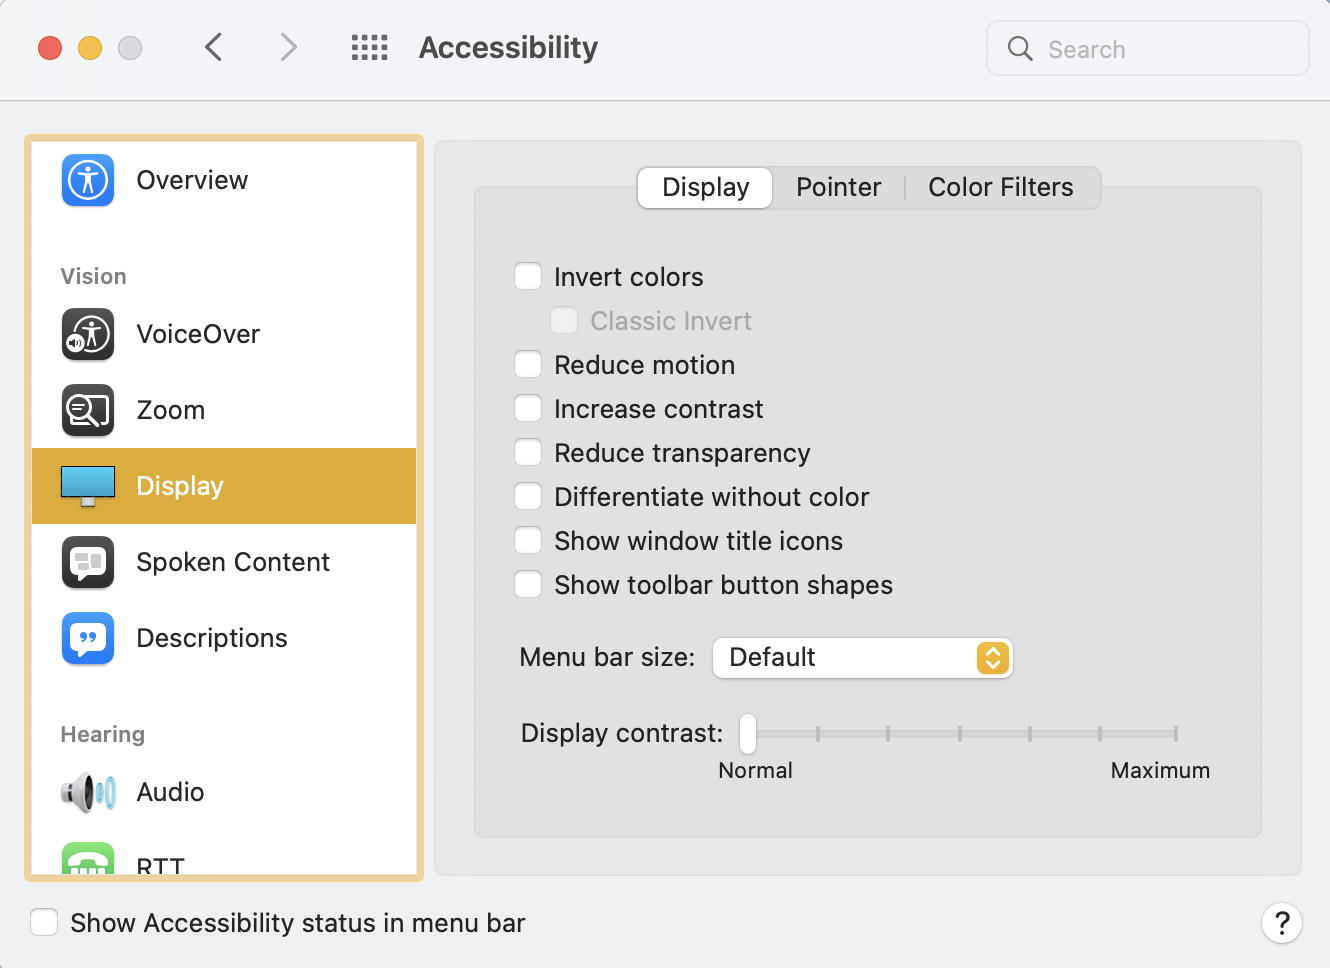Open the help question mark button
The height and width of the screenshot is (968, 1330).
(x=1281, y=923)
